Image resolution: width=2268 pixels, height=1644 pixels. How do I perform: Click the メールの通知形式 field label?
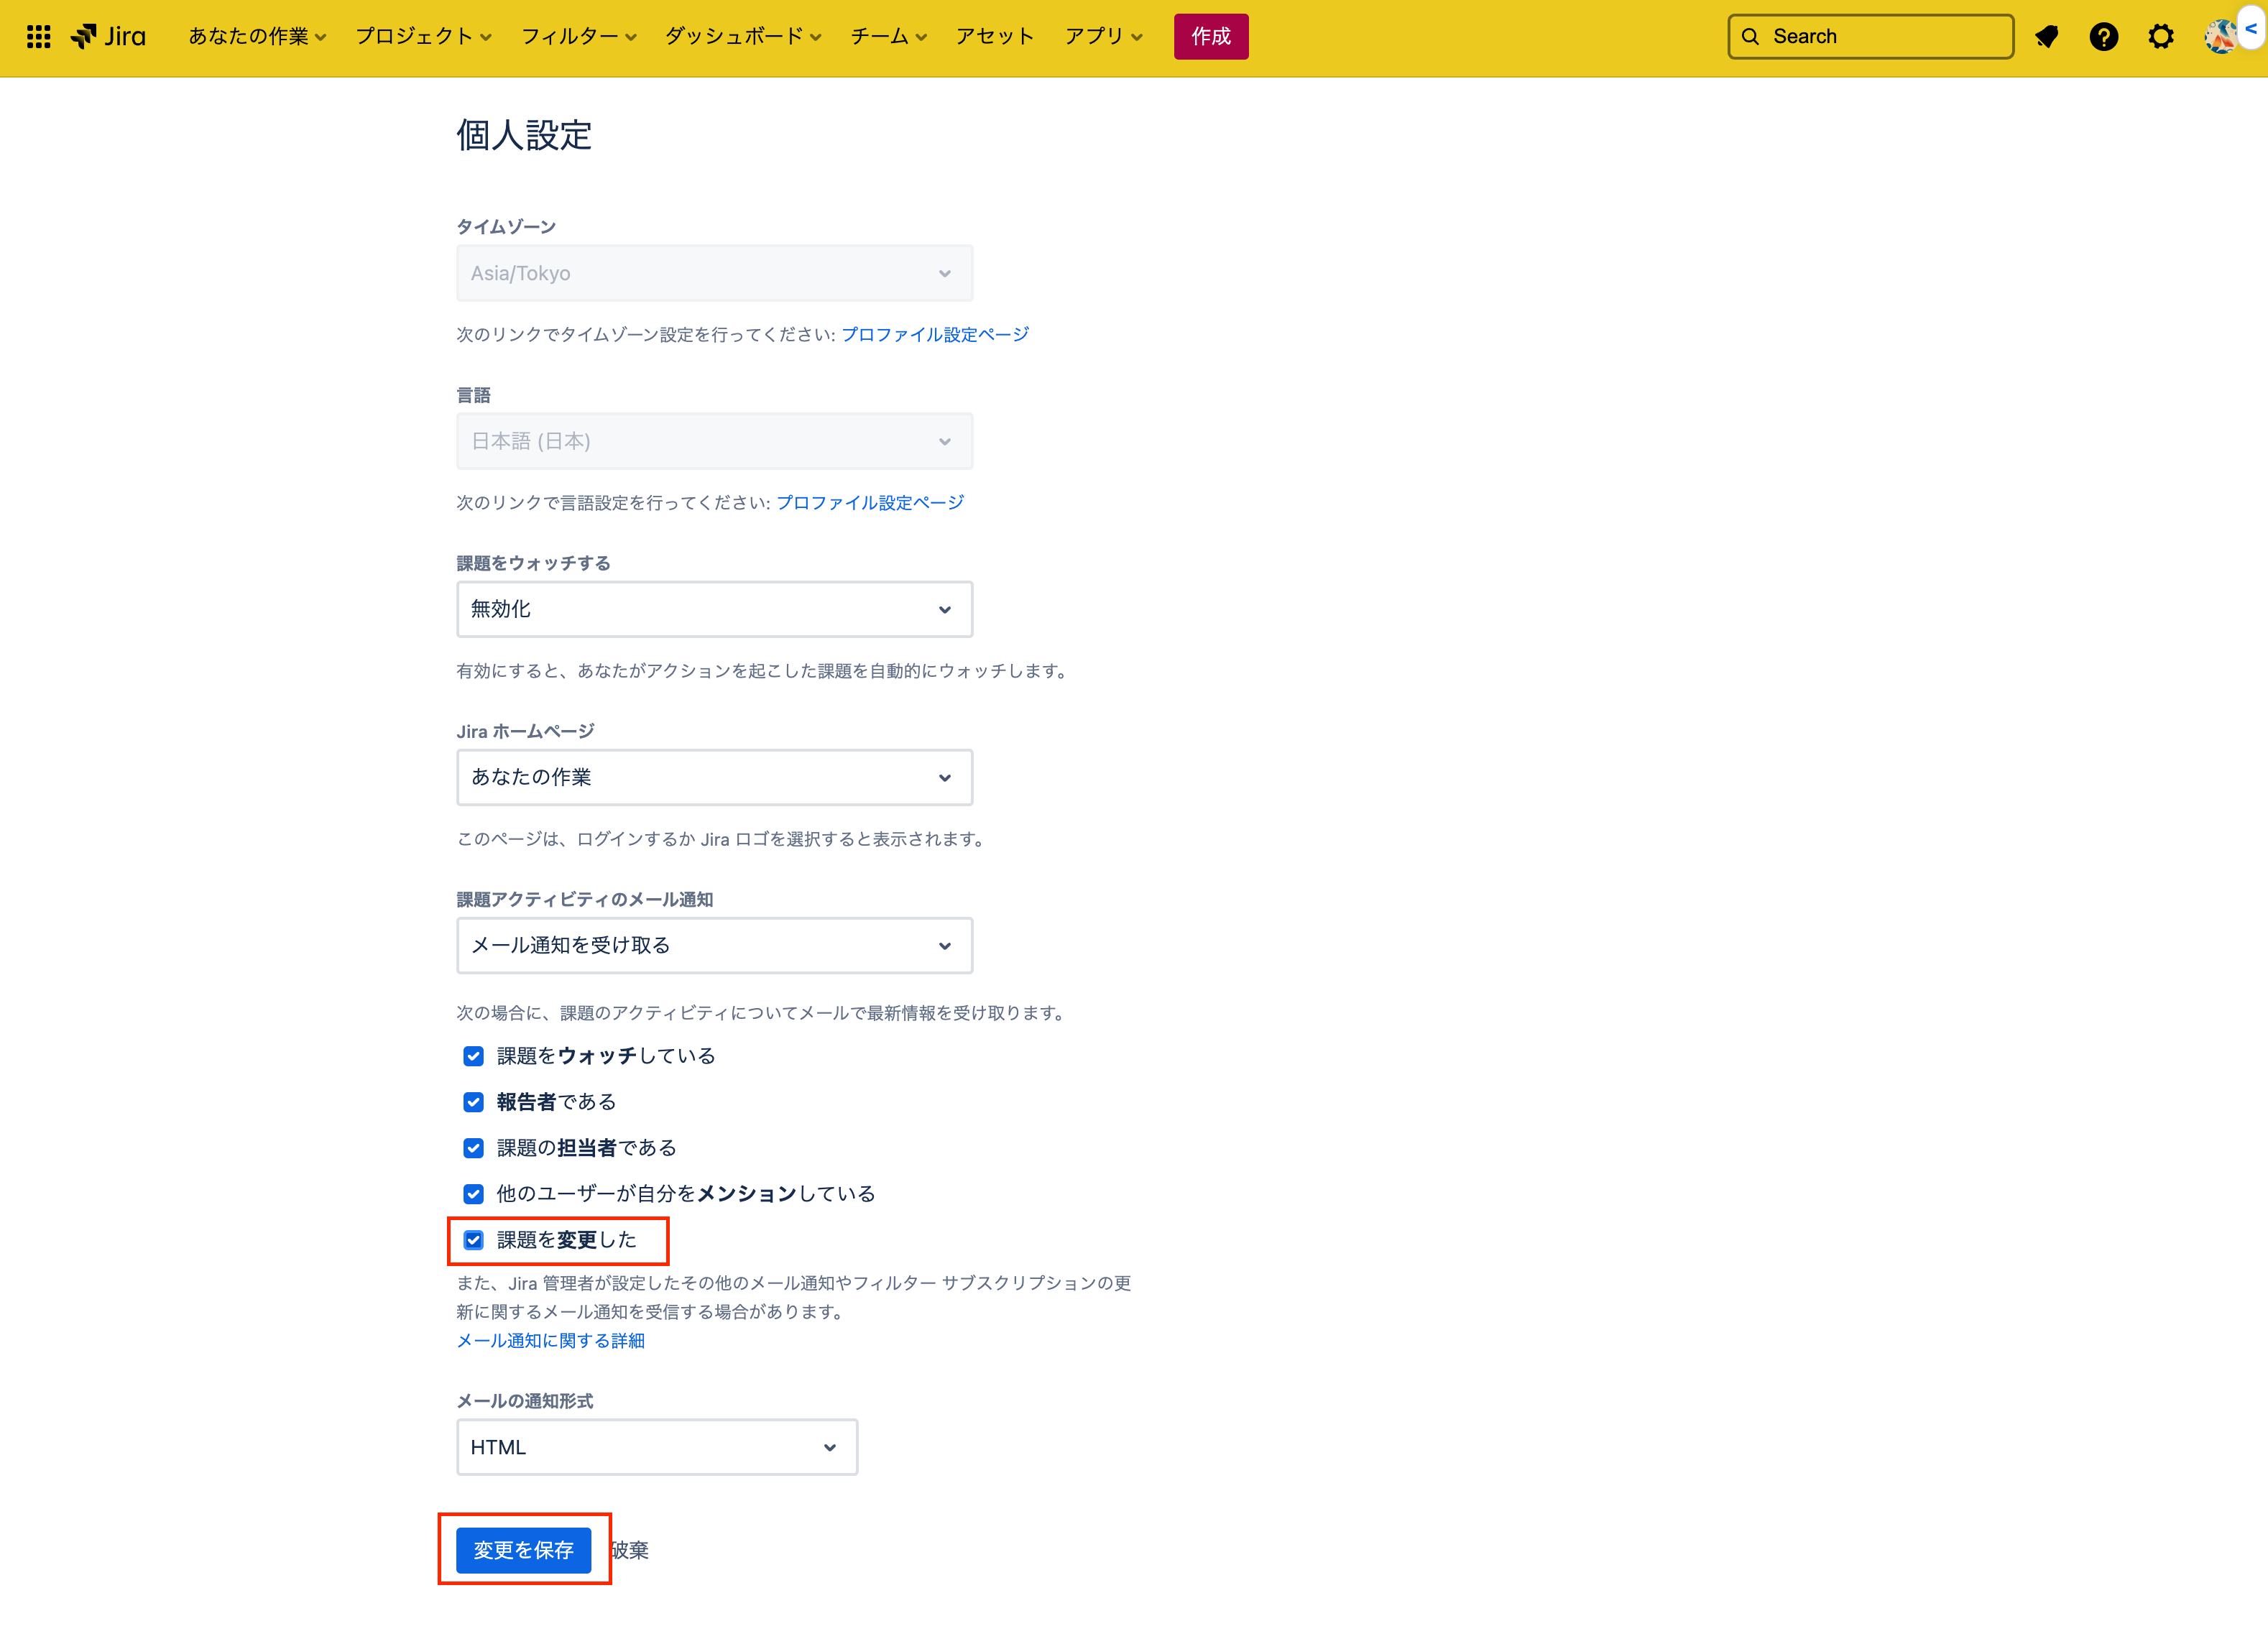(524, 1401)
